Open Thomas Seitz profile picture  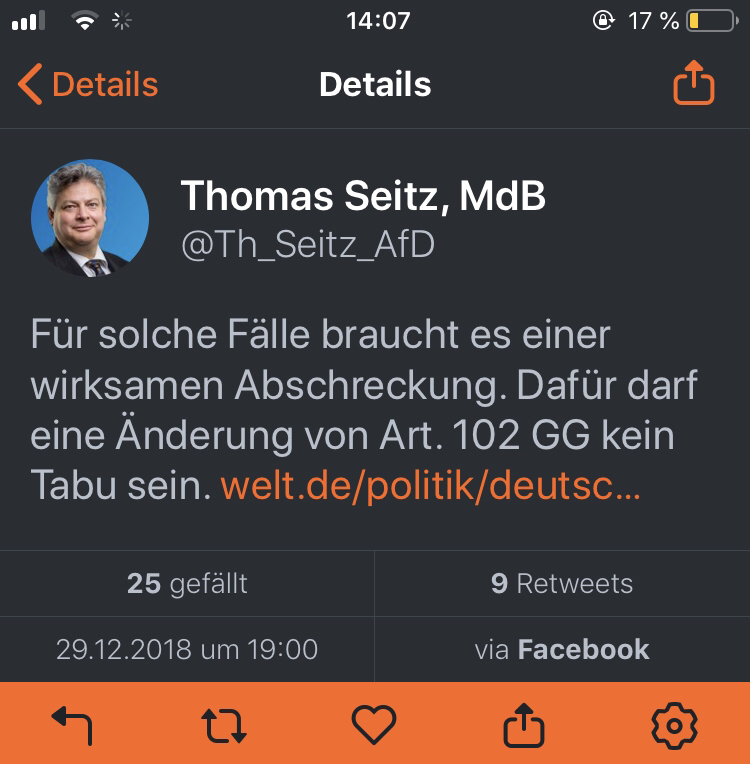point(90,218)
